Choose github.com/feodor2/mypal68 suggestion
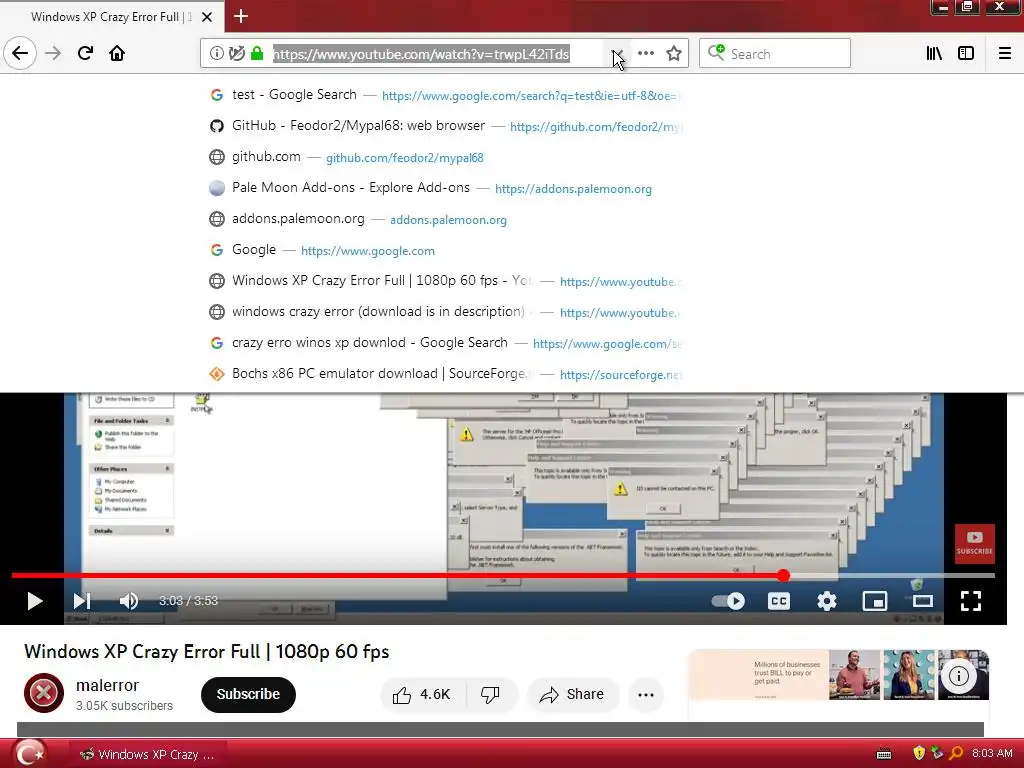Screen dimensions: 1024x768 coord(444,157)
